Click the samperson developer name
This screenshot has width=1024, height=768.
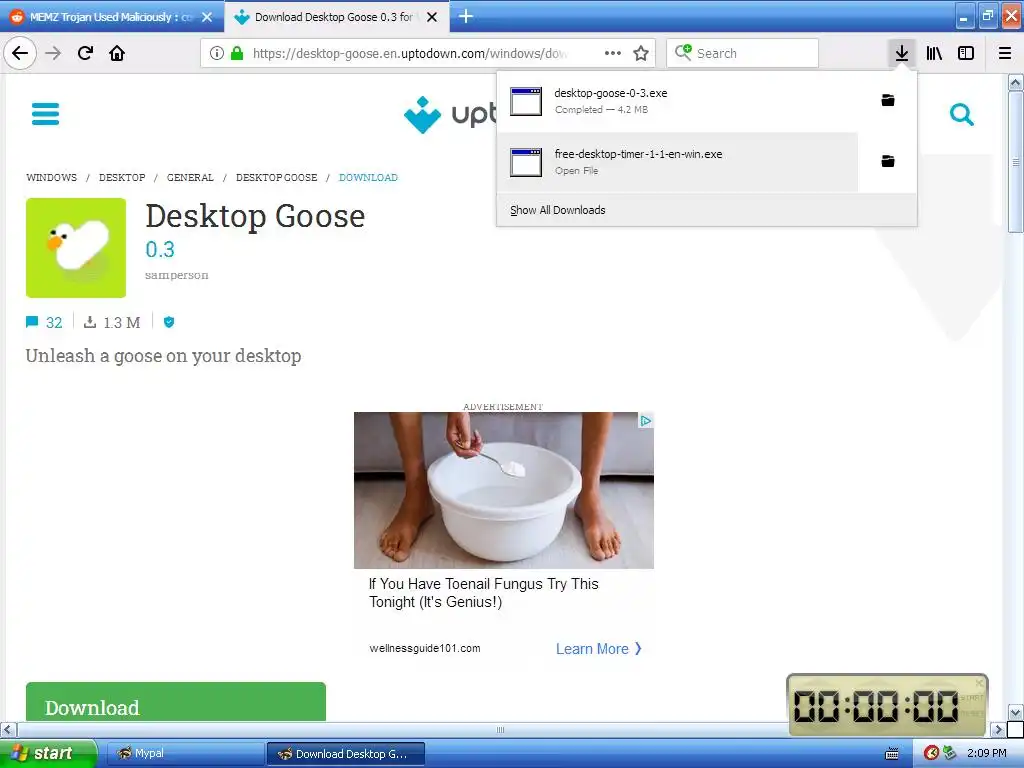(x=177, y=275)
